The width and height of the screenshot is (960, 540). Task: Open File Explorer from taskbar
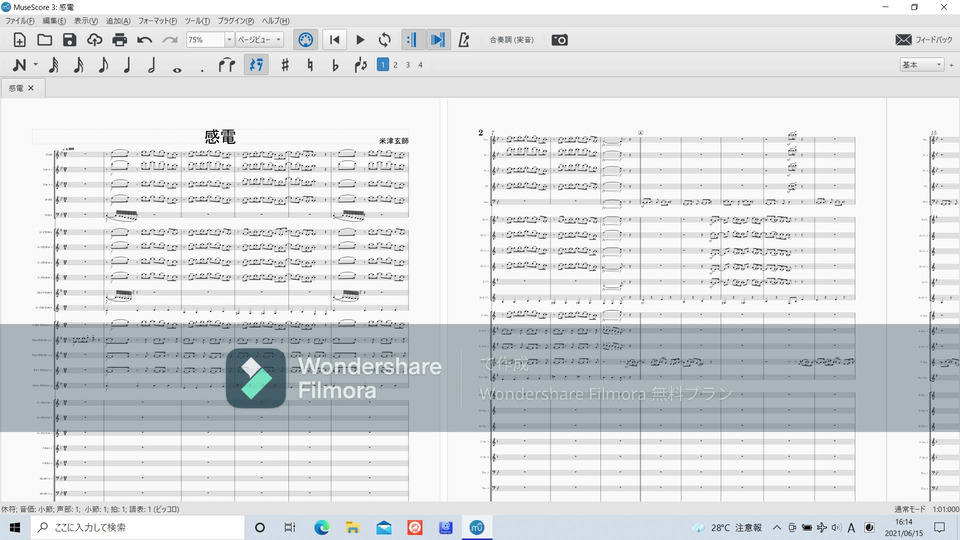pos(353,527)
